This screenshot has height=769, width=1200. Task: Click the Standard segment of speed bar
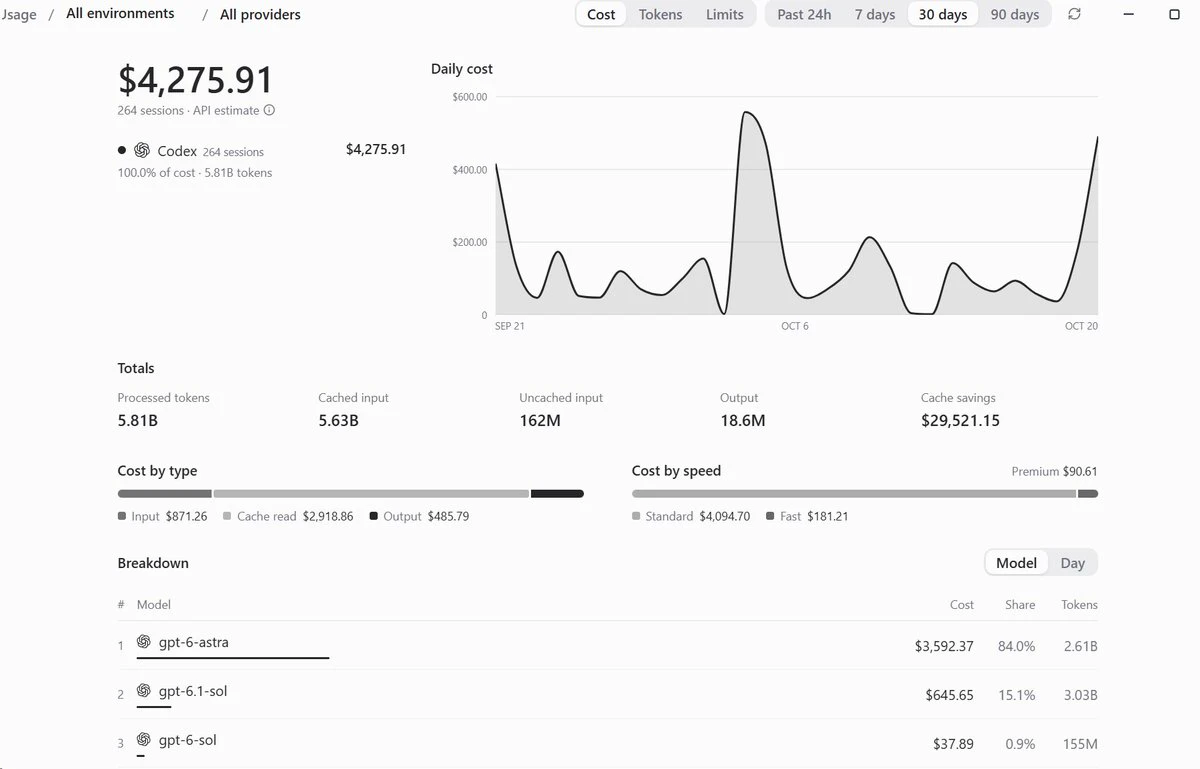tap(854, 493)
